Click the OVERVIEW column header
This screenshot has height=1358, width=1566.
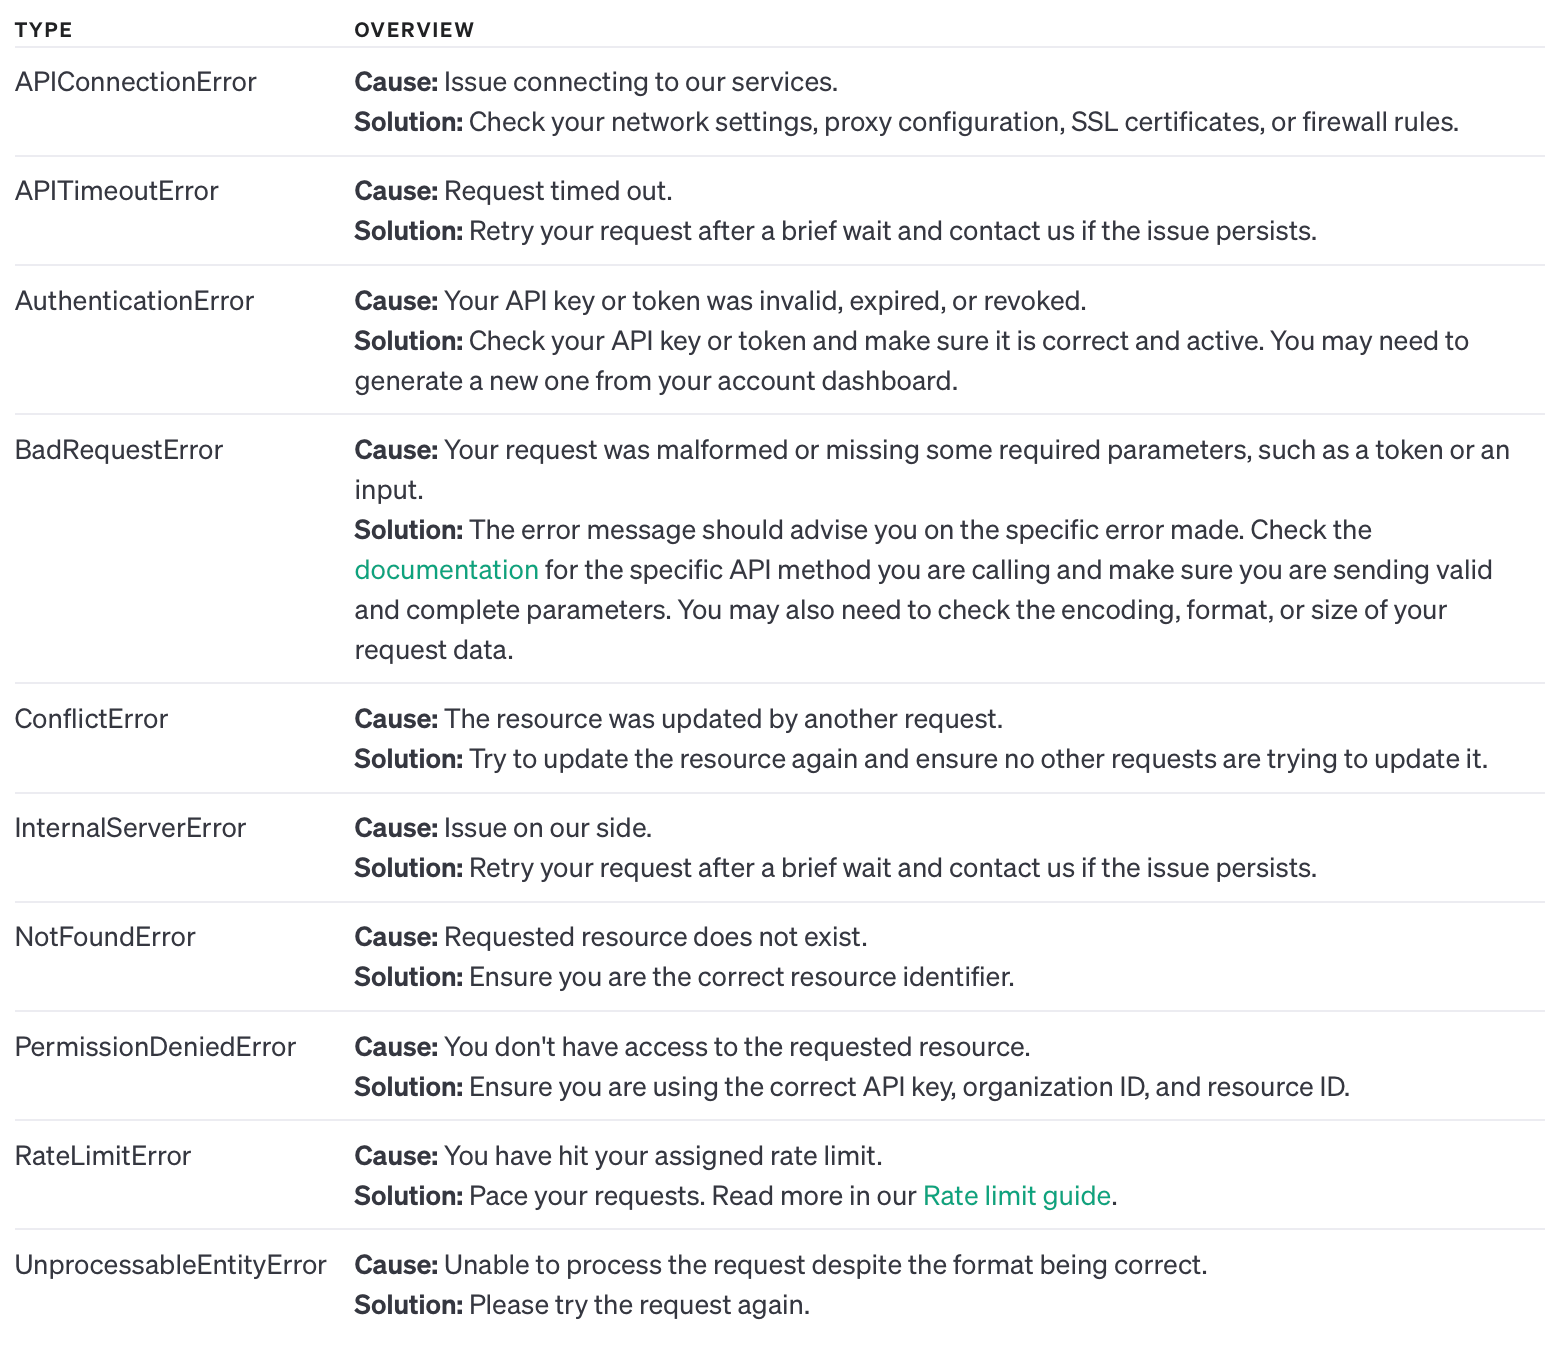click(414, 30)
